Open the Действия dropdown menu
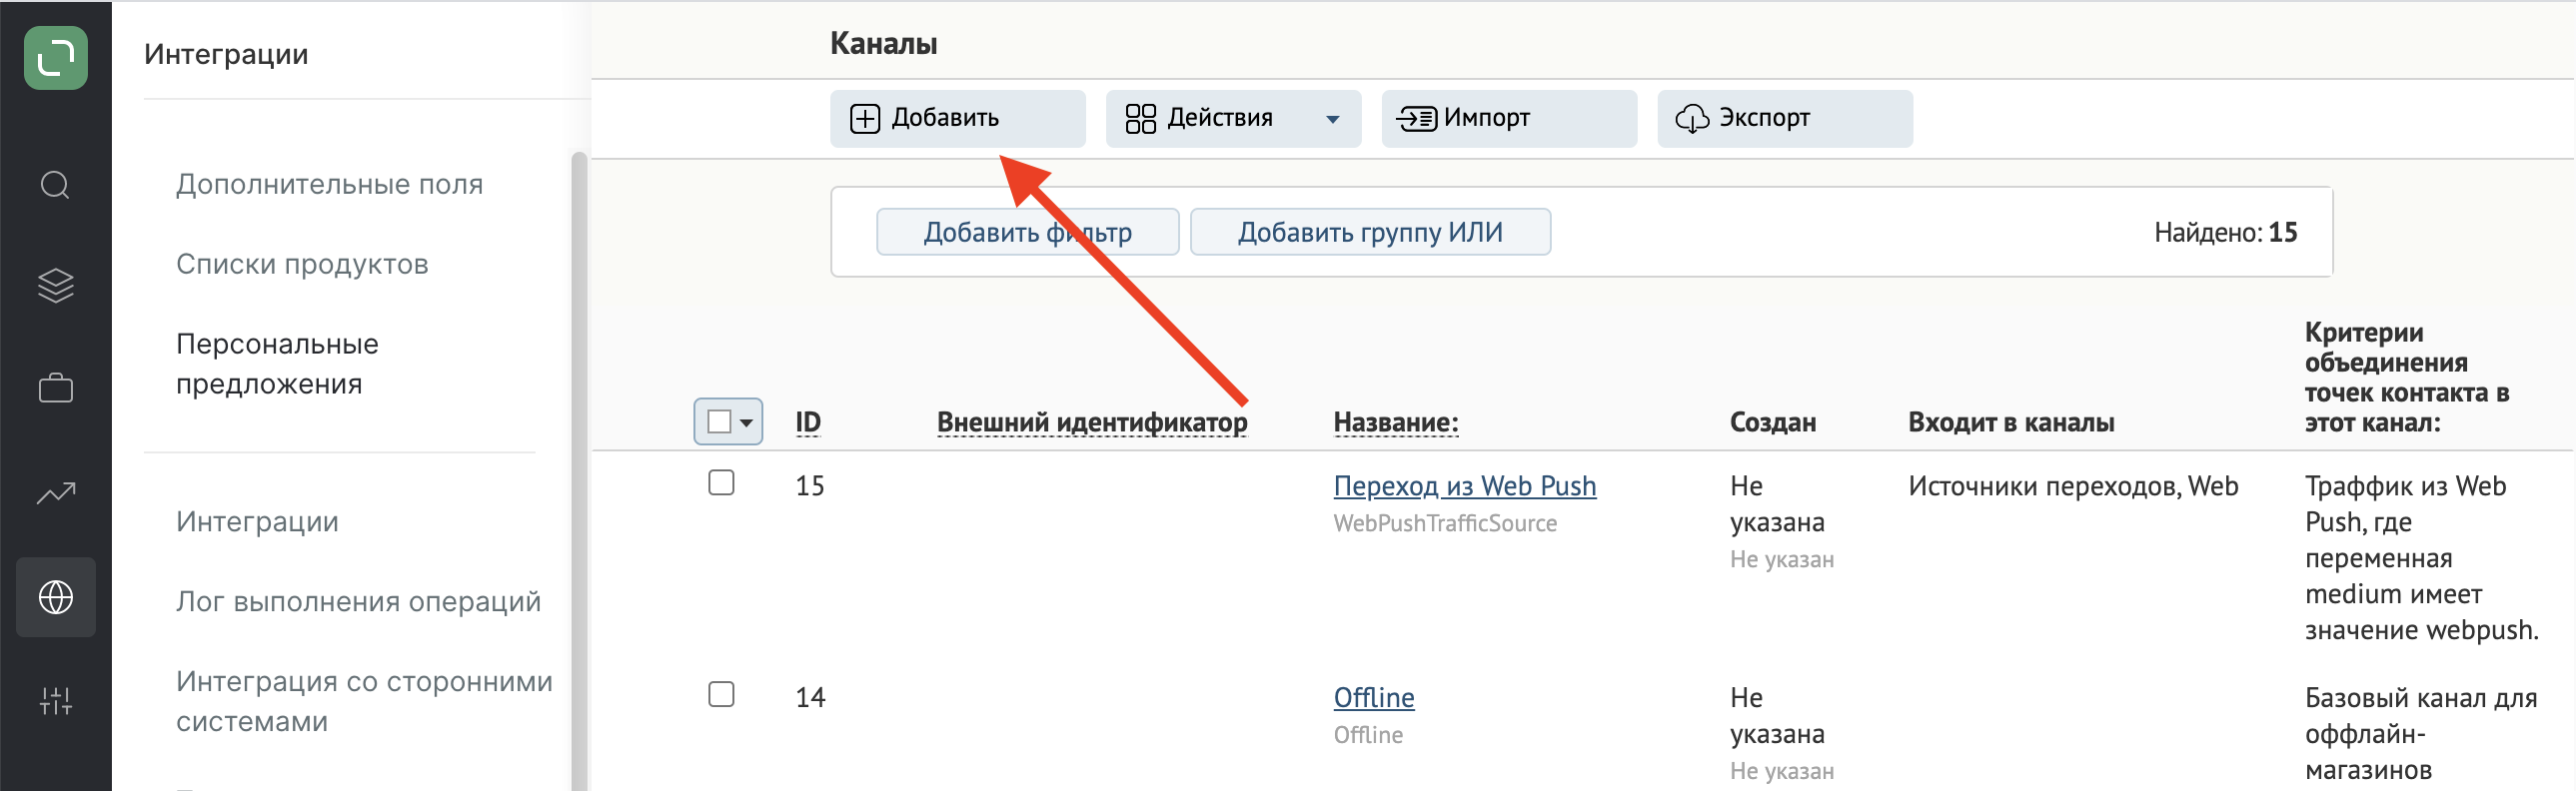This screenshot has height=791, width=2576. [x=1233, y=118]
